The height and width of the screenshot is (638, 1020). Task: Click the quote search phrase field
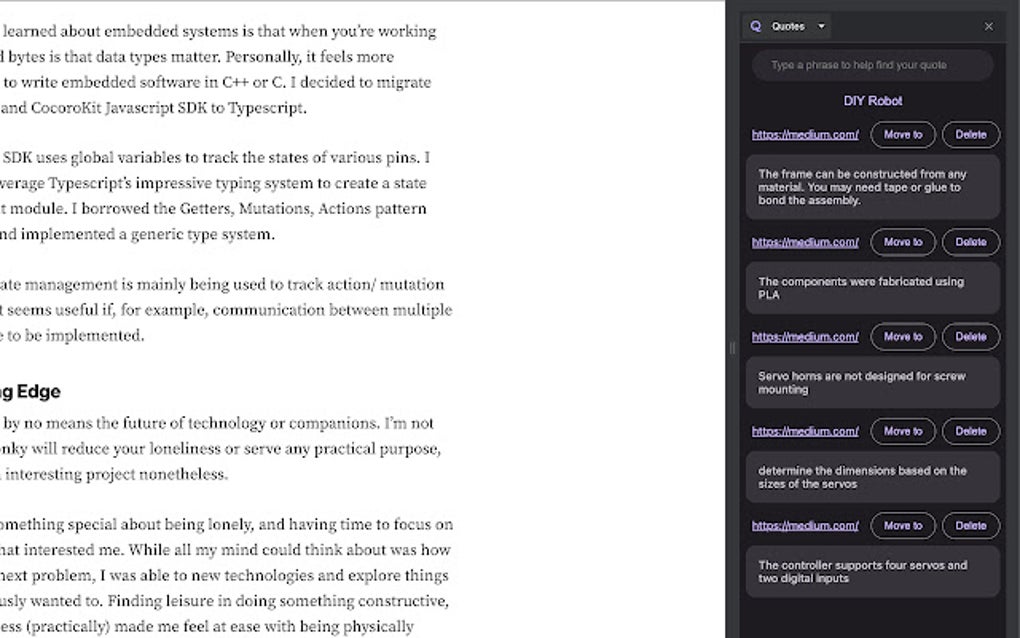click(x=872, y=65)
